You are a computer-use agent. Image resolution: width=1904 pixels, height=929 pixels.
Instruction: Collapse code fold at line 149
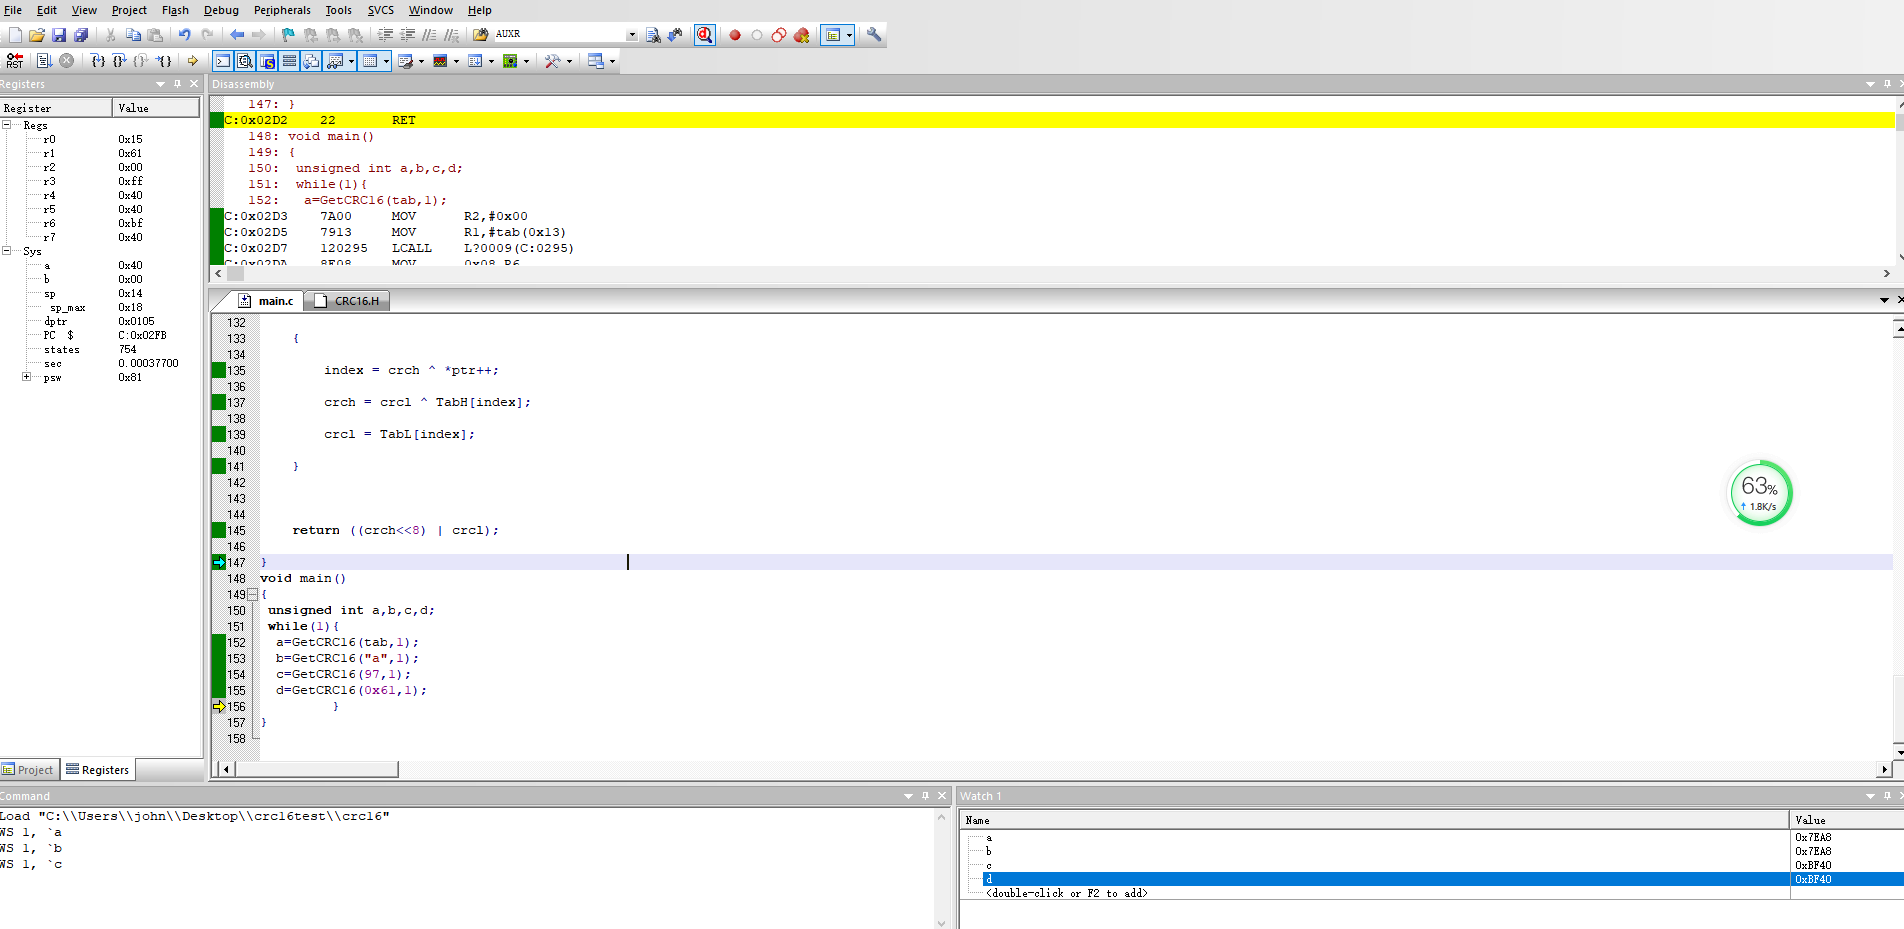(x=252, y=594)
